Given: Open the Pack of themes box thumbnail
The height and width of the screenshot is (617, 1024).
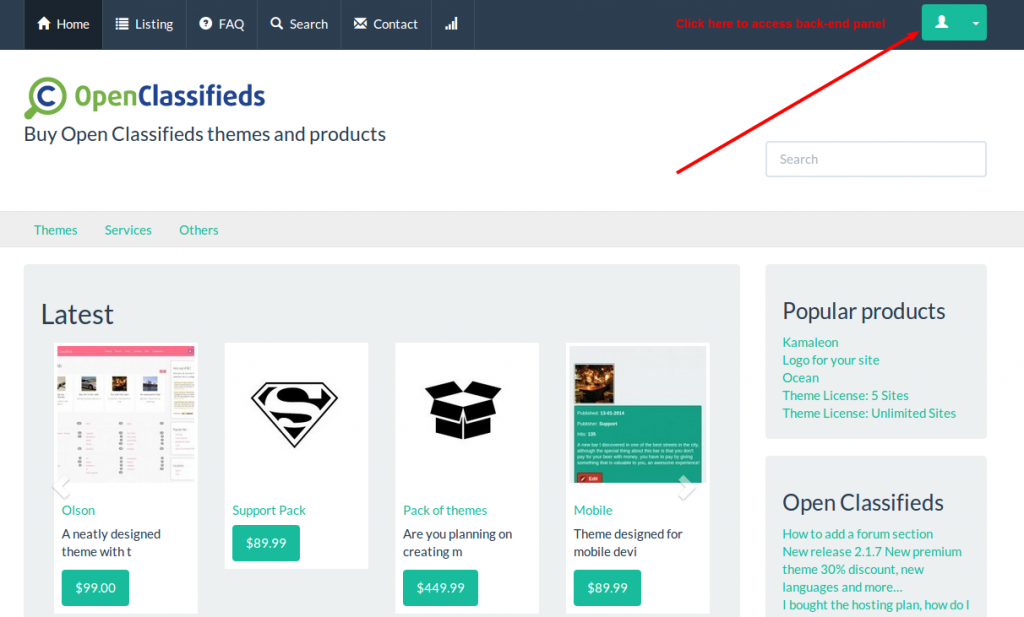Looking at the screenshot, I should point(463,409).
